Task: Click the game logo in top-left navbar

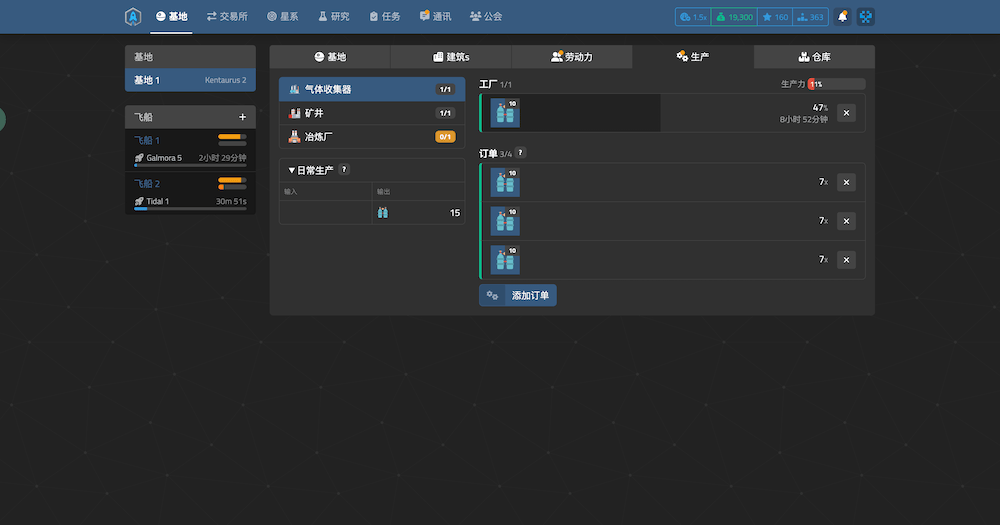Action: [x=133, y=17]
